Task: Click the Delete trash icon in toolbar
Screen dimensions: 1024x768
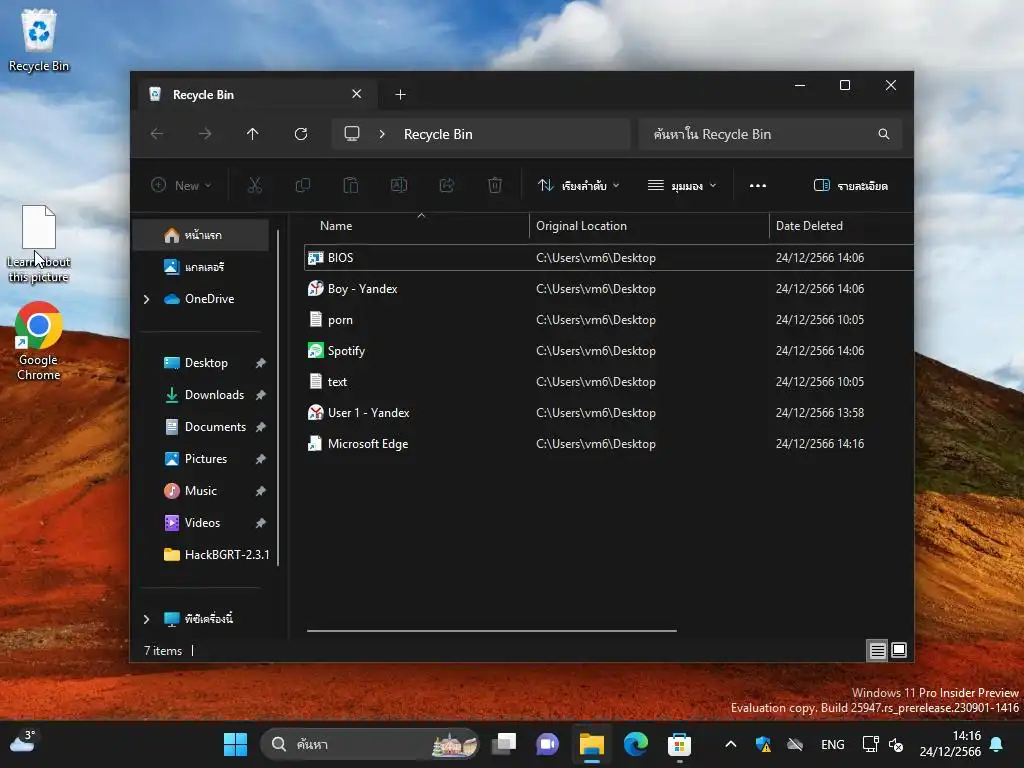Action: point(495,185)
